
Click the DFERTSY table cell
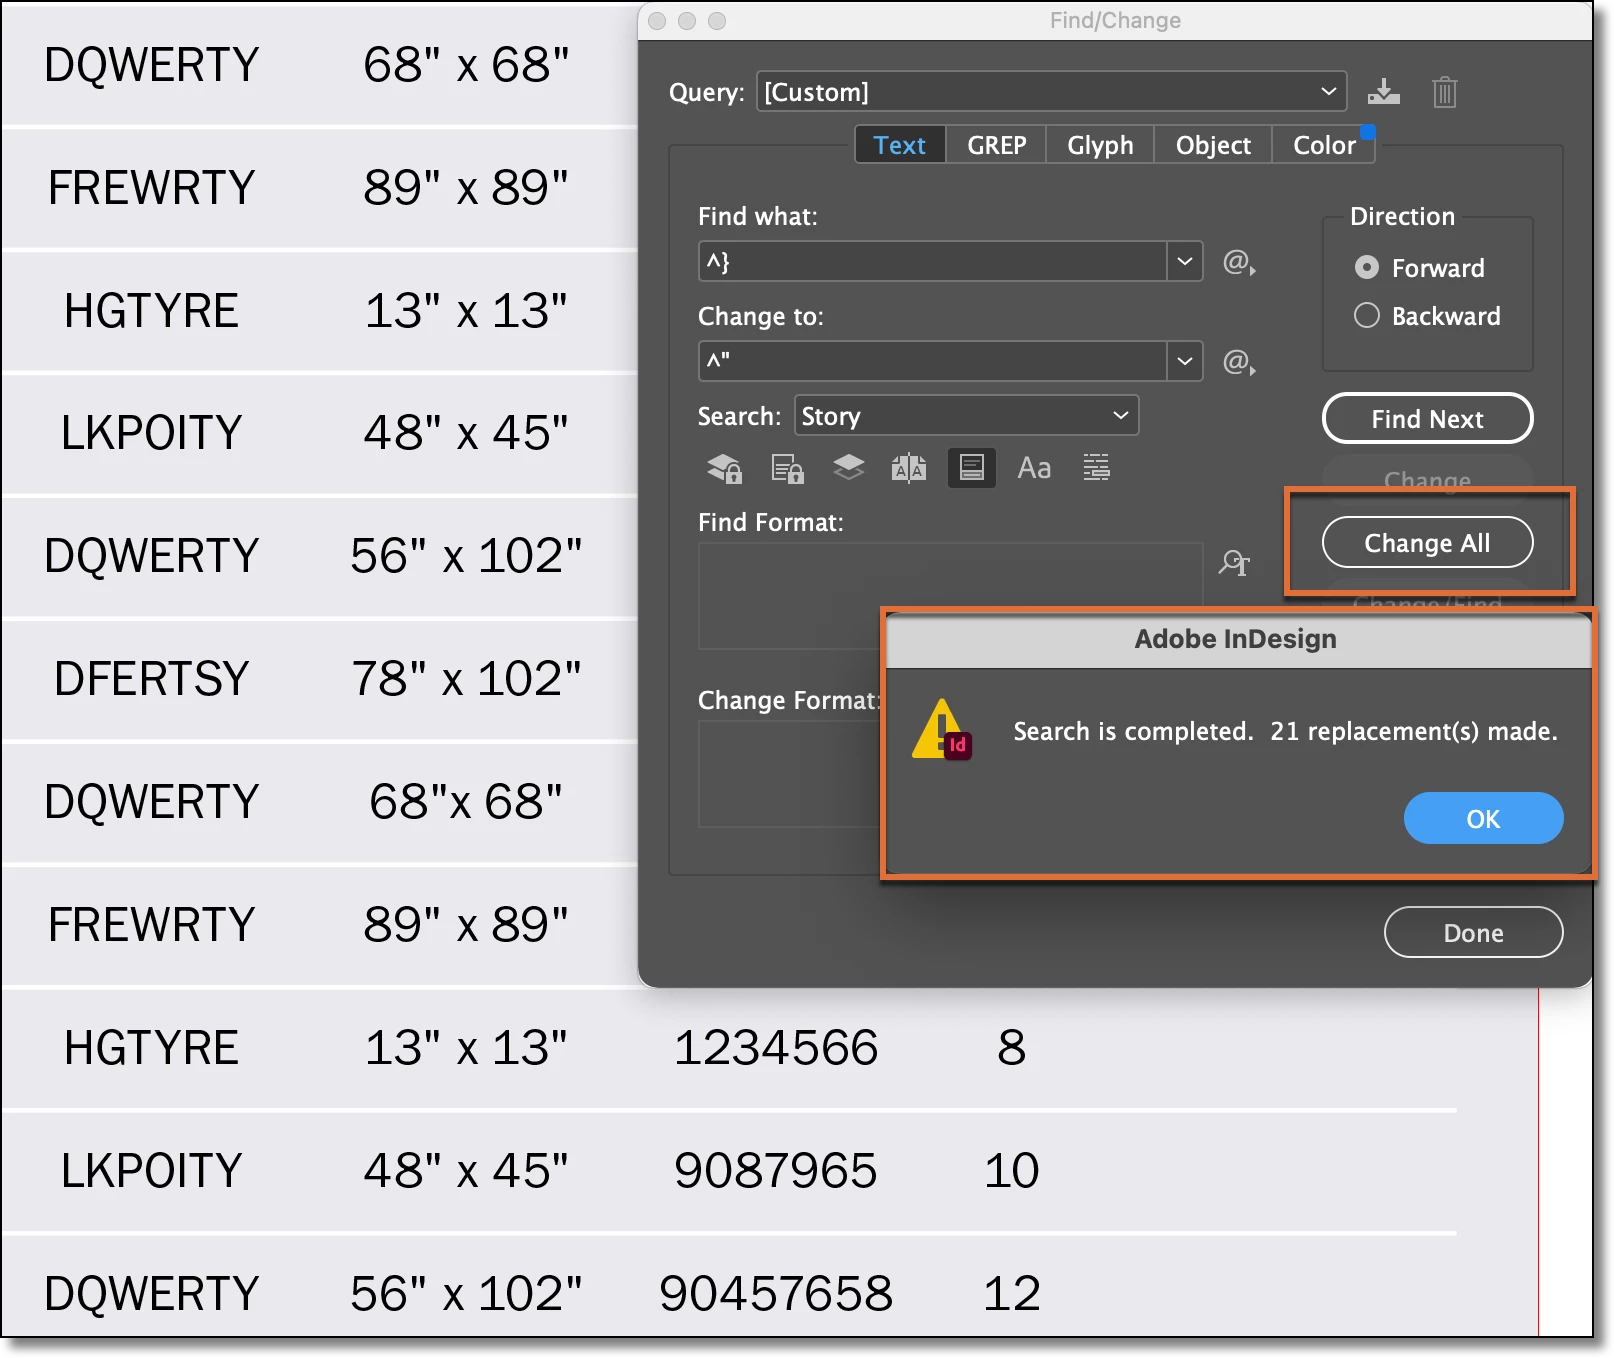(151, 679)
